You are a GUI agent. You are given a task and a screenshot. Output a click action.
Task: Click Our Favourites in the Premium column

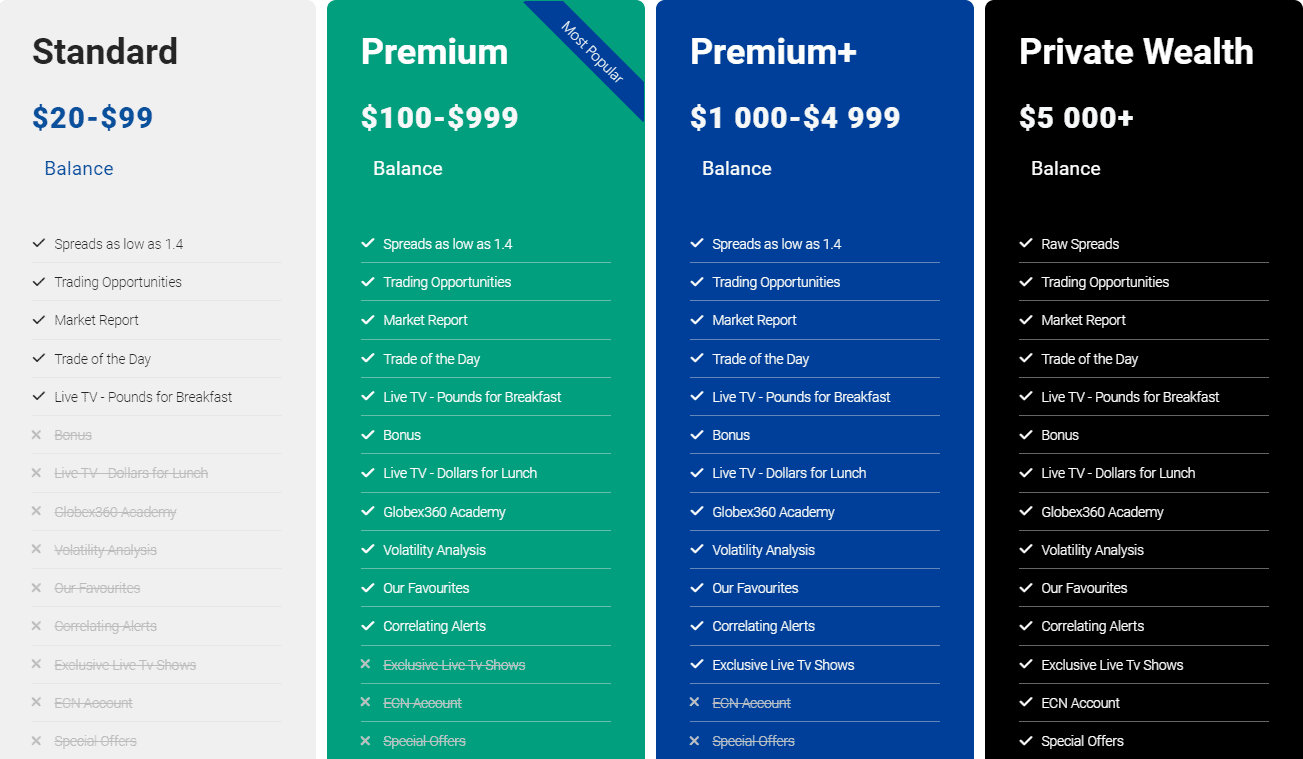426,588
